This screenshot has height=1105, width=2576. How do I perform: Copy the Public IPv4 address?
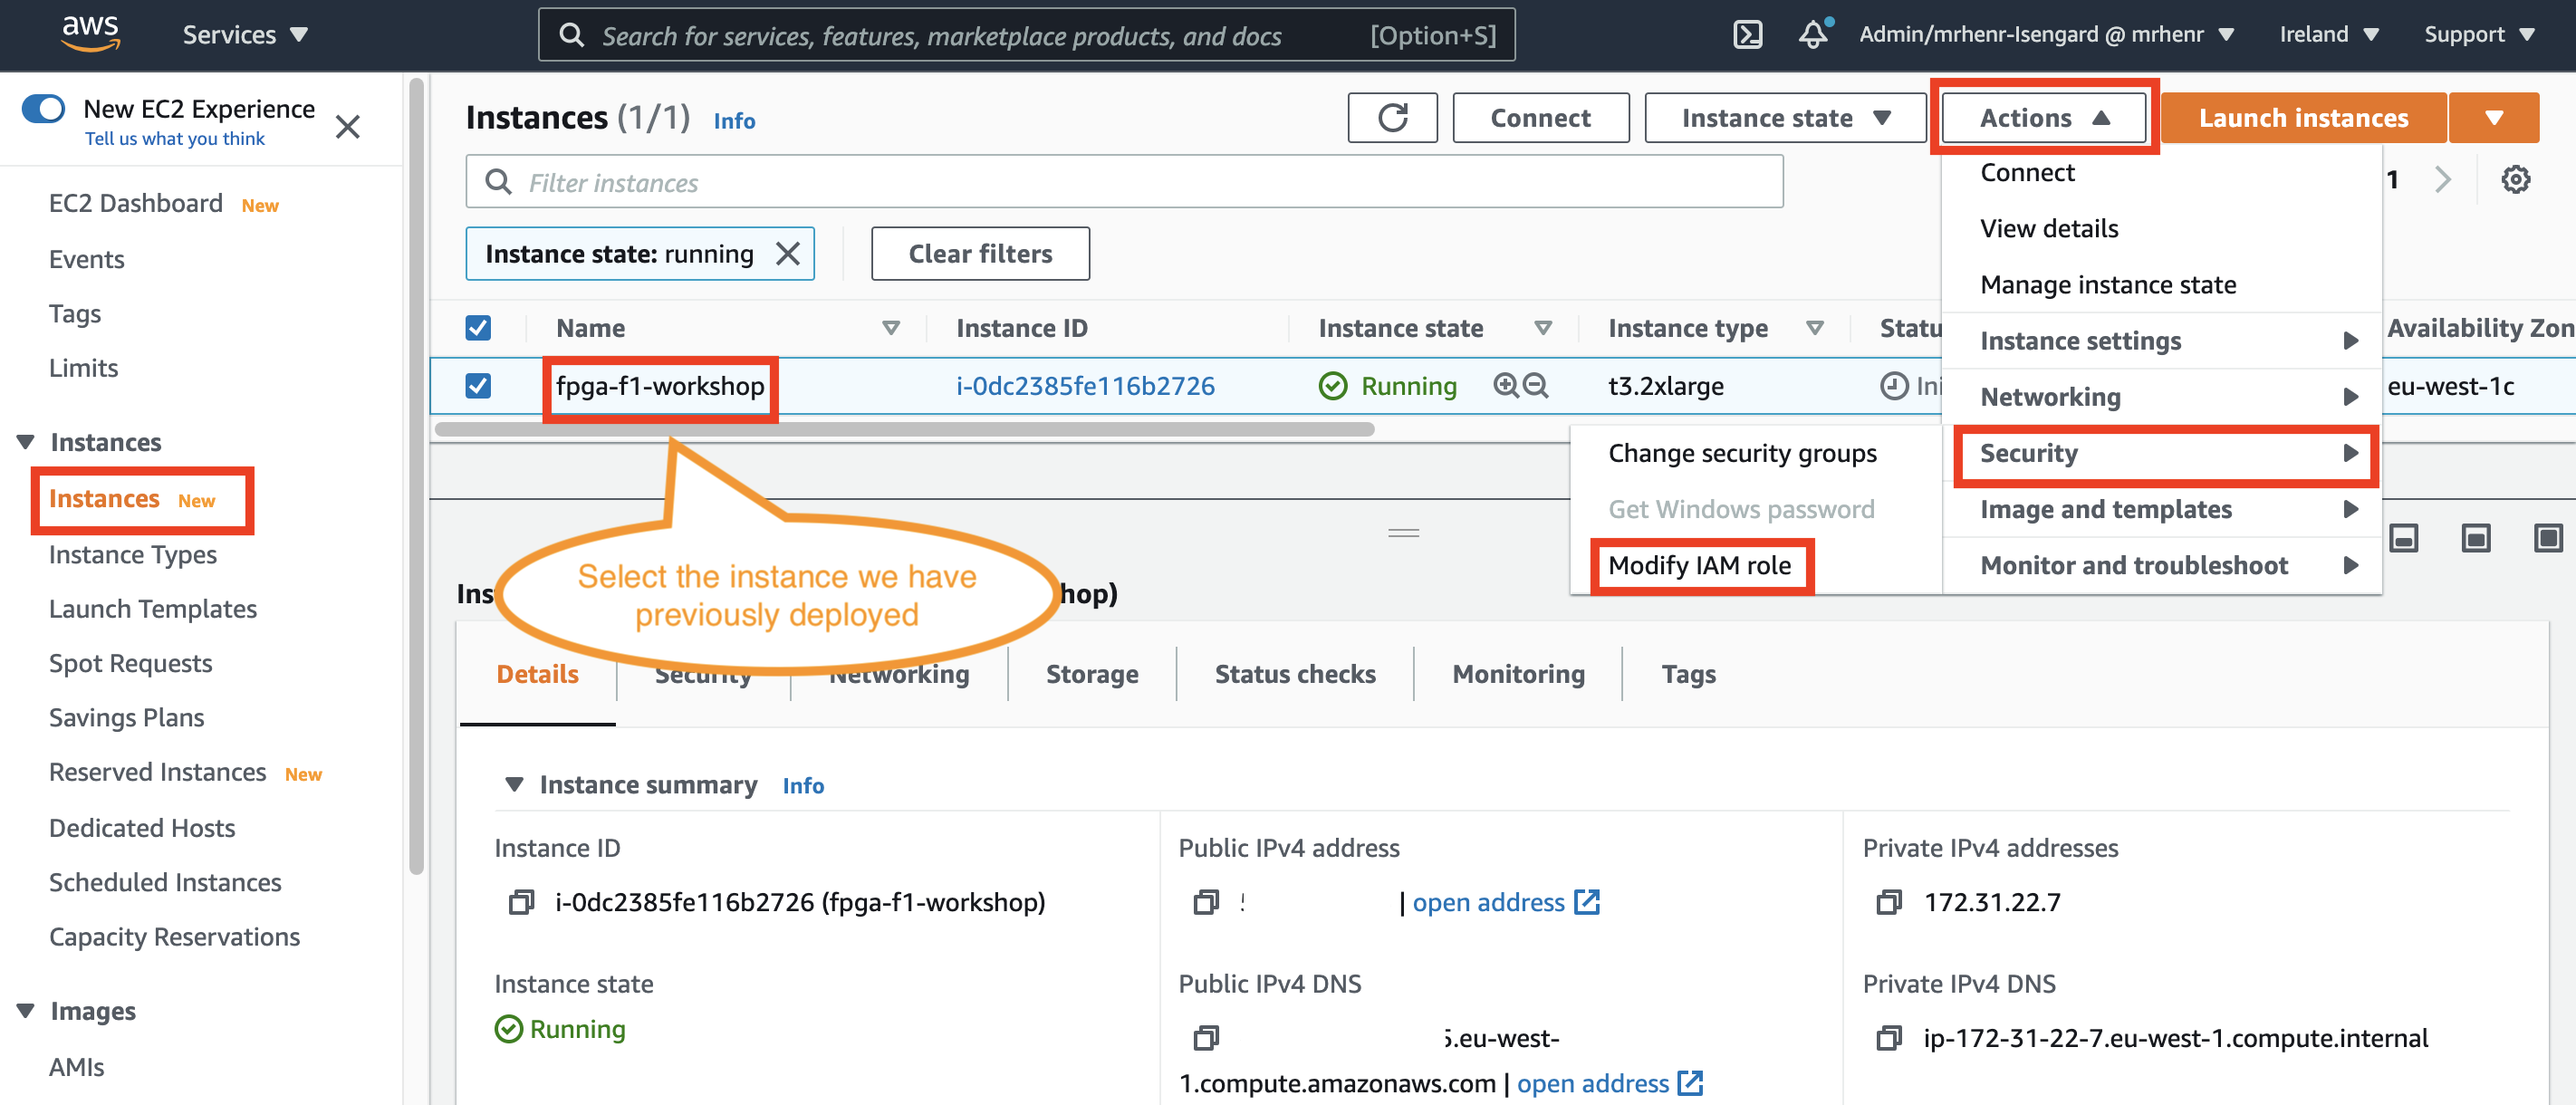(1206, 902)
